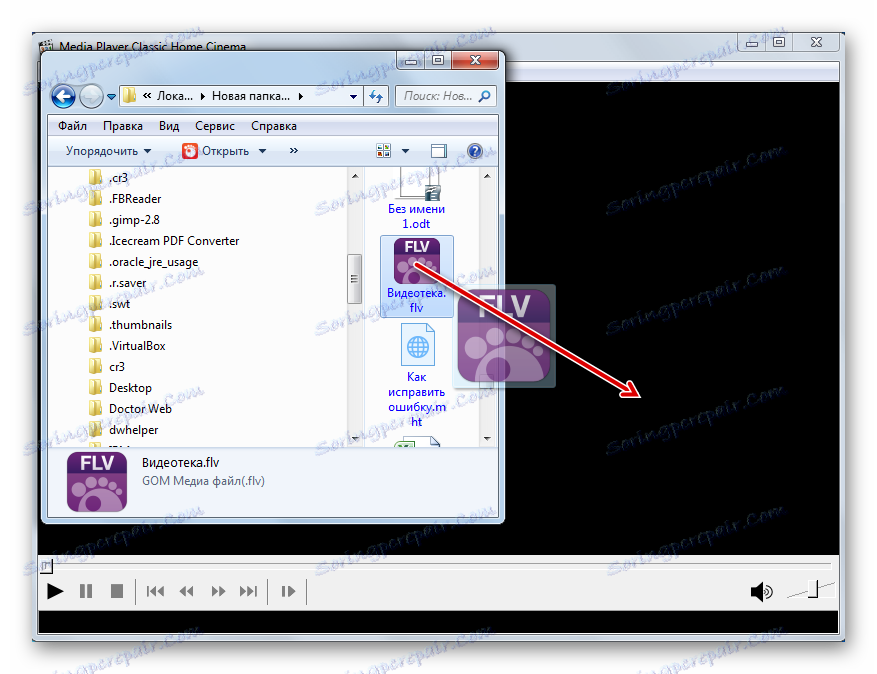Select the .r.saver folder
Viewport: 877px width, 674px height.
(128, 283)
